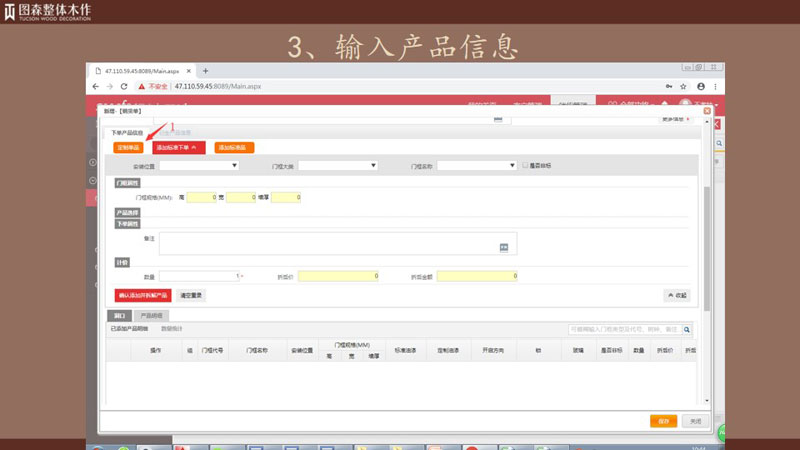This screenshot has width=800, height=450.
Task: Close the 新增 销货单 dialog with X
Action: click(707, 110)
